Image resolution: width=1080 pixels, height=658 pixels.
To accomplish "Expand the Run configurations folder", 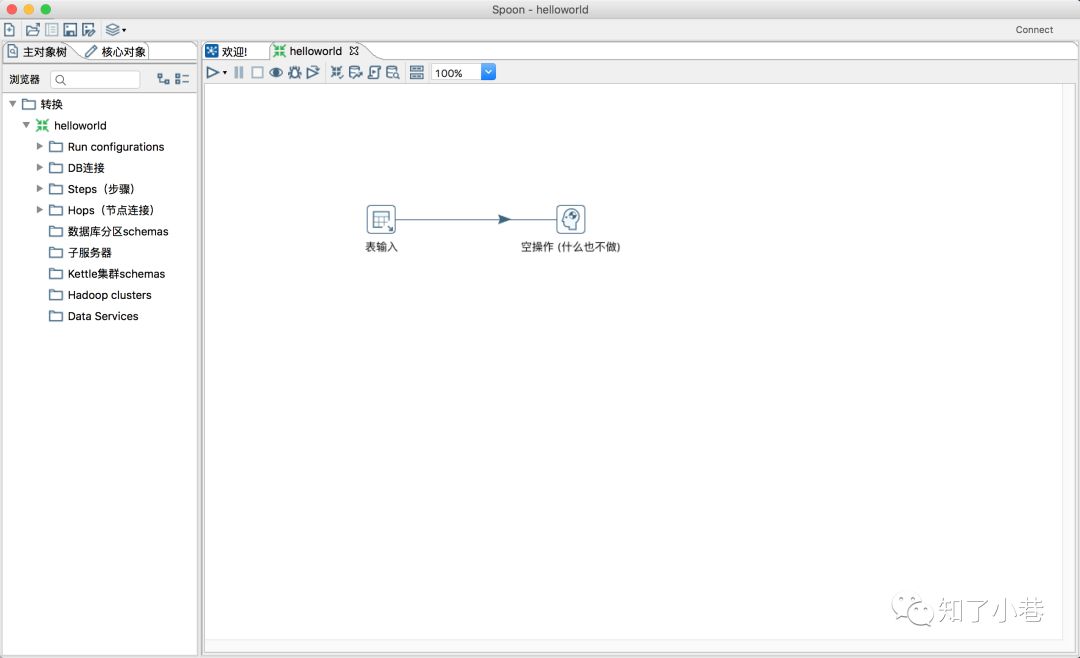I will click(39, 147).
